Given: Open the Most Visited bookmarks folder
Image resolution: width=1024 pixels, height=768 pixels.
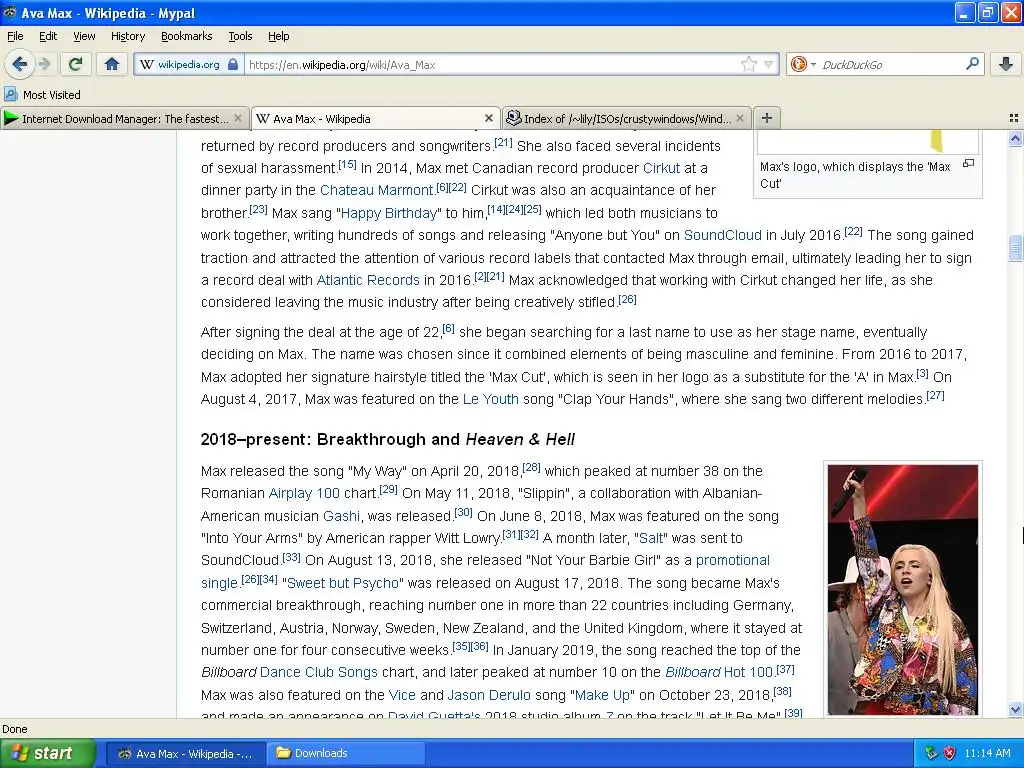Looking at the screenshot, I should coord(42,95).
